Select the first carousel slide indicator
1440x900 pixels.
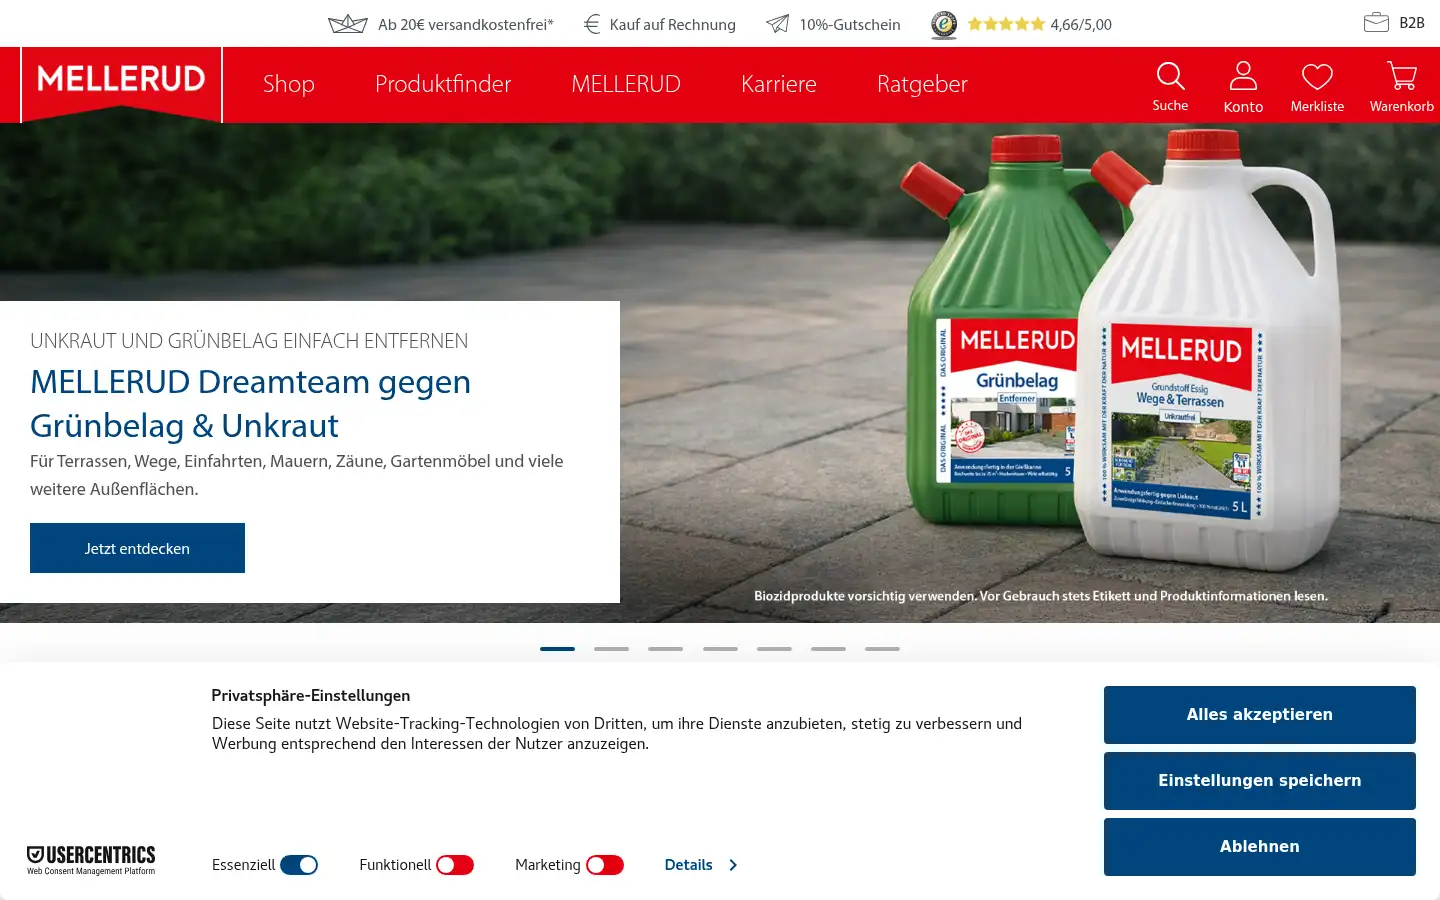tap(557, 649)
